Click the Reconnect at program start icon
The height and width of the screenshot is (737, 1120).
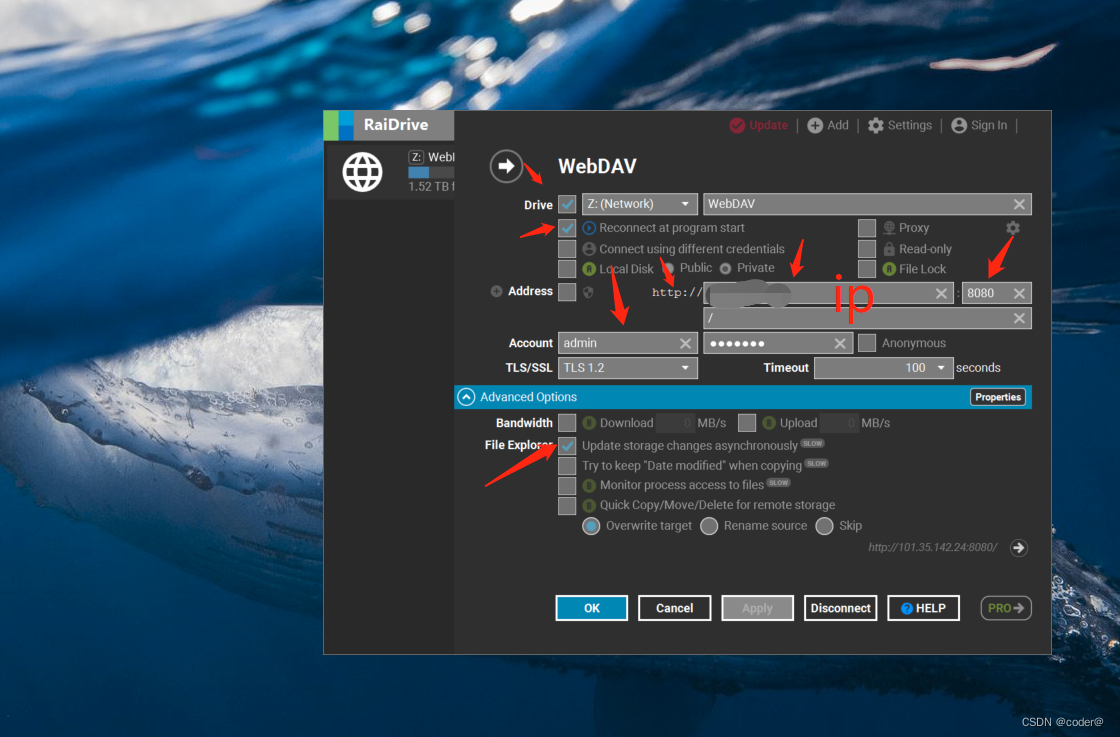click(589, 228)
